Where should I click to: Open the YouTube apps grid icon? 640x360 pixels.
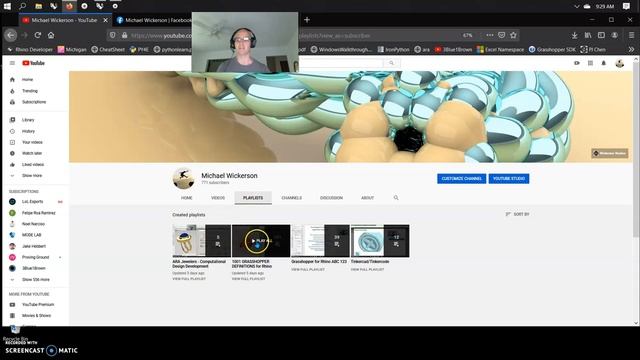tap(590, 63)
